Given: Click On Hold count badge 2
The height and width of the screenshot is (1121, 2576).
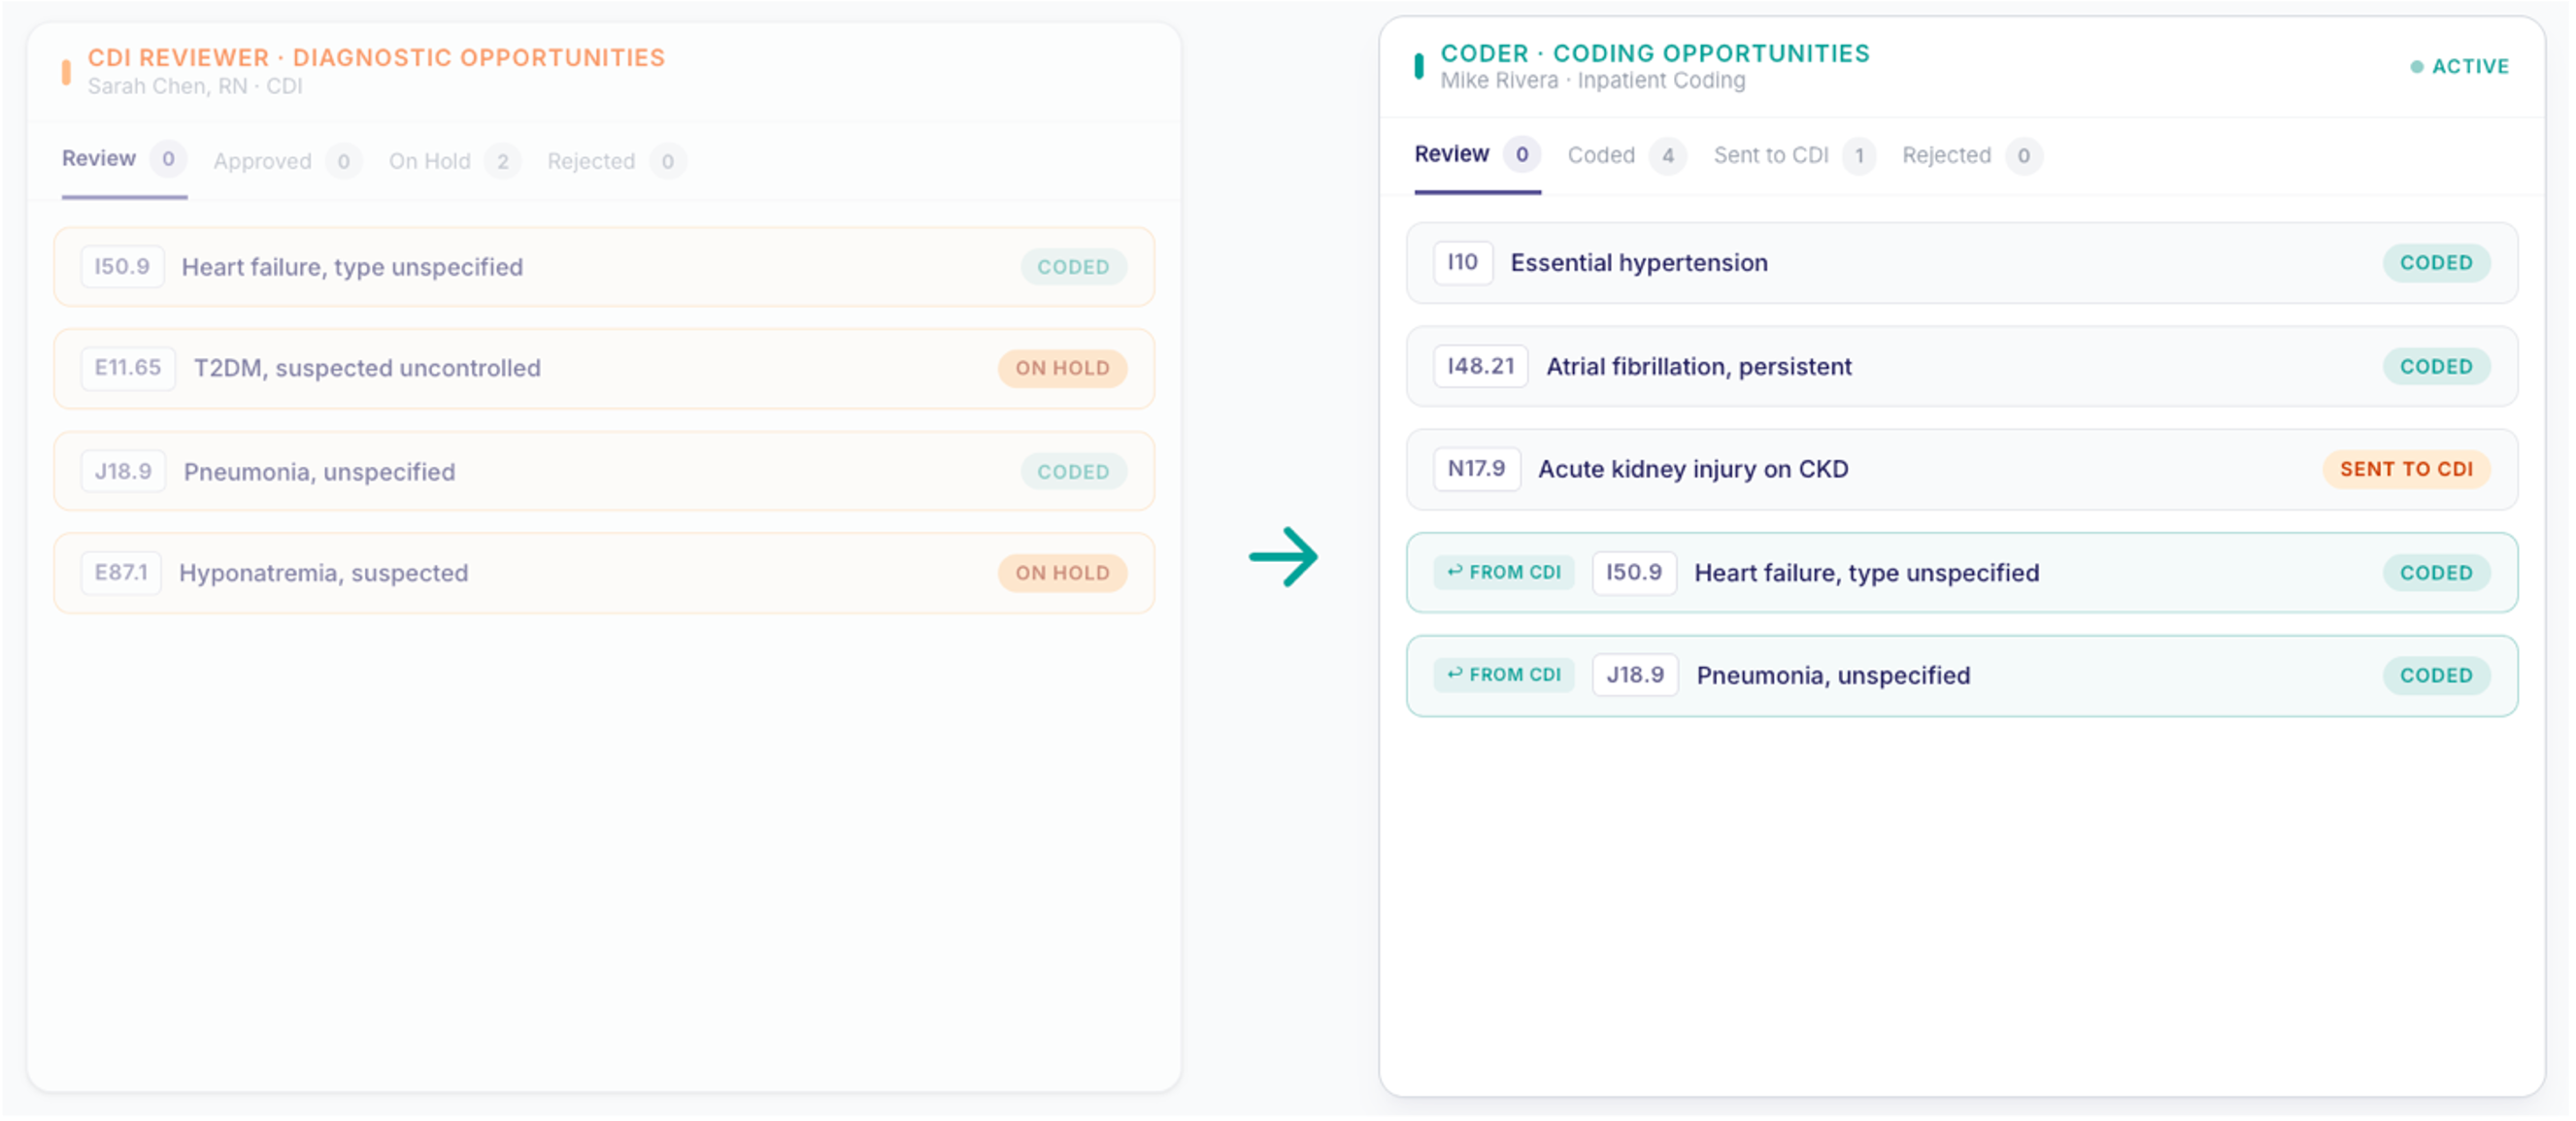Looking at the screenshot, I should click(502, 162).
